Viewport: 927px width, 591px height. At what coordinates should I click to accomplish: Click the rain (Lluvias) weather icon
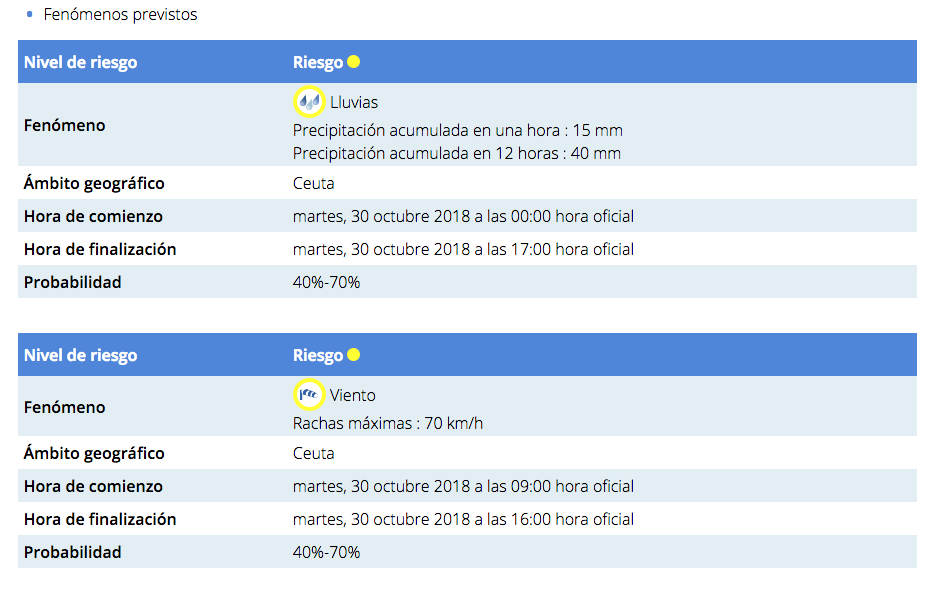point(309,102)
